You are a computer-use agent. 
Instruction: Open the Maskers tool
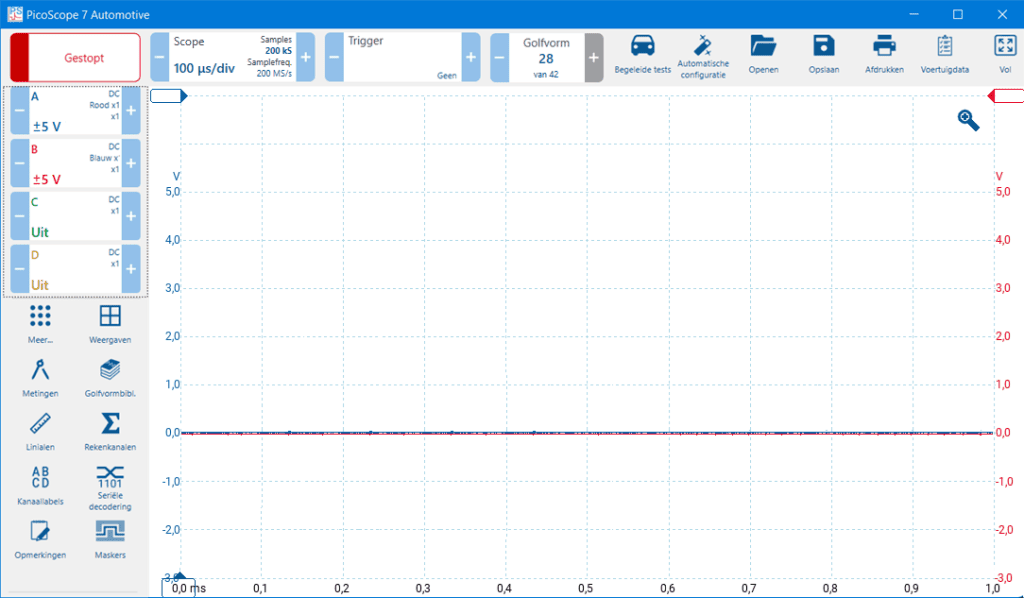coord(109,538)
